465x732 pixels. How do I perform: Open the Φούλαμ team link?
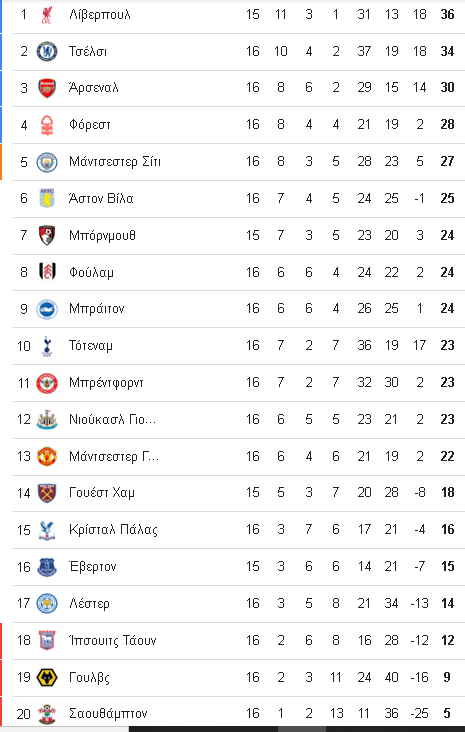click(x=91, y=272)
